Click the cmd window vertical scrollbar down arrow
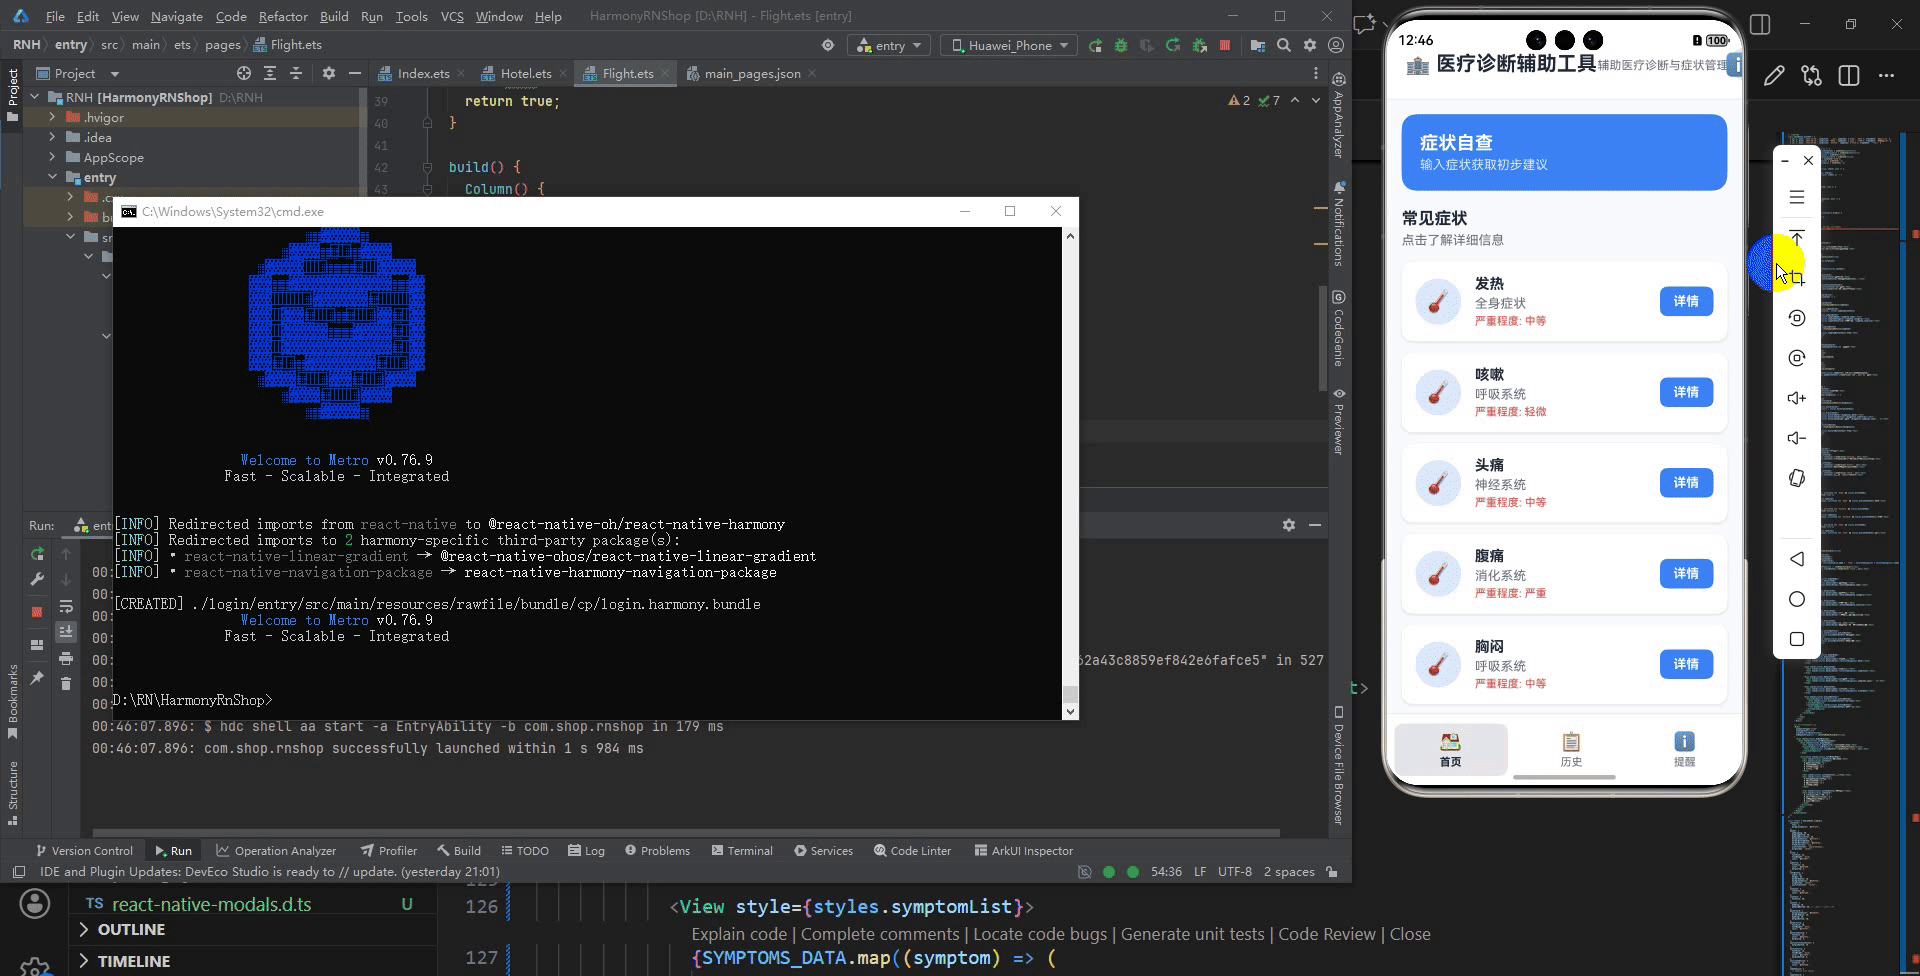This screenshot has width=1920, height=976. pos(1070,711)
